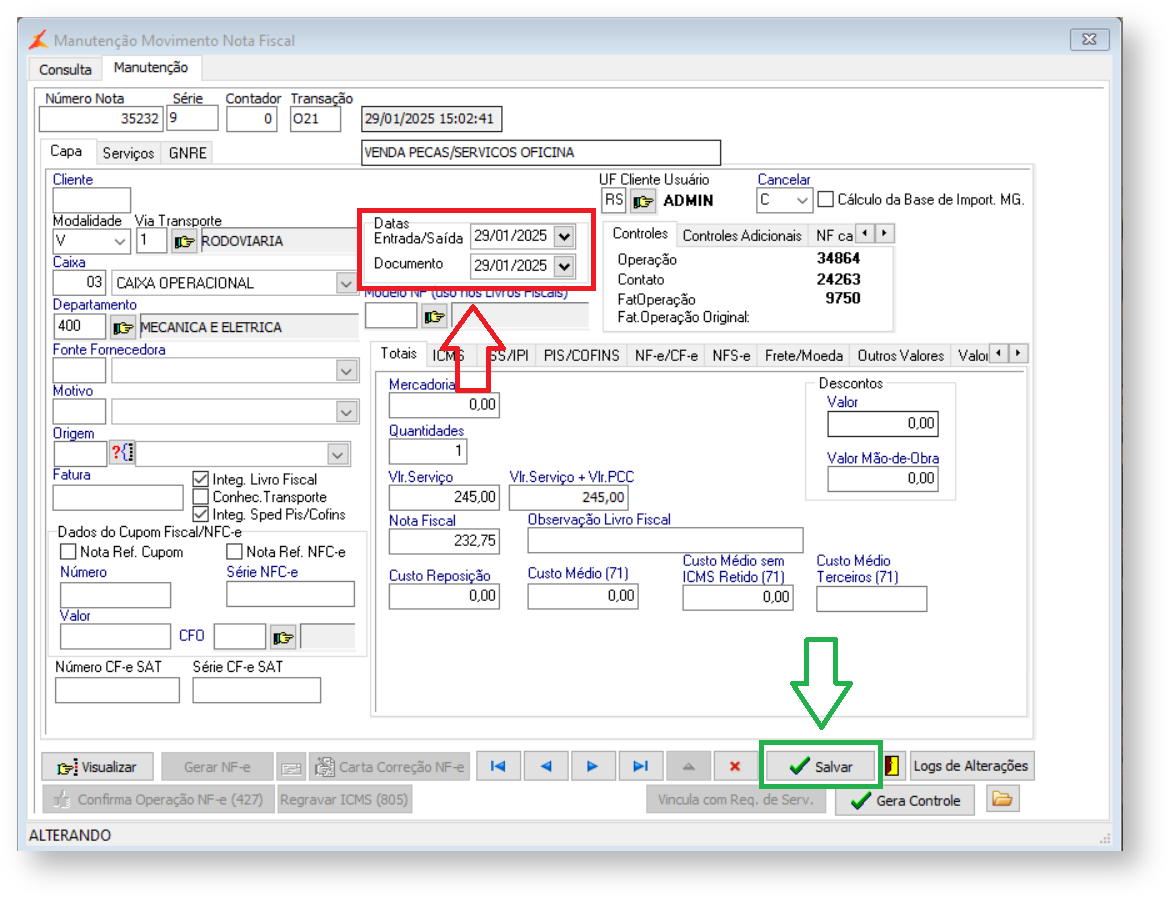Open the Documento date picker
Viewport: 1171px width, 899px height.
coord(565,266)
